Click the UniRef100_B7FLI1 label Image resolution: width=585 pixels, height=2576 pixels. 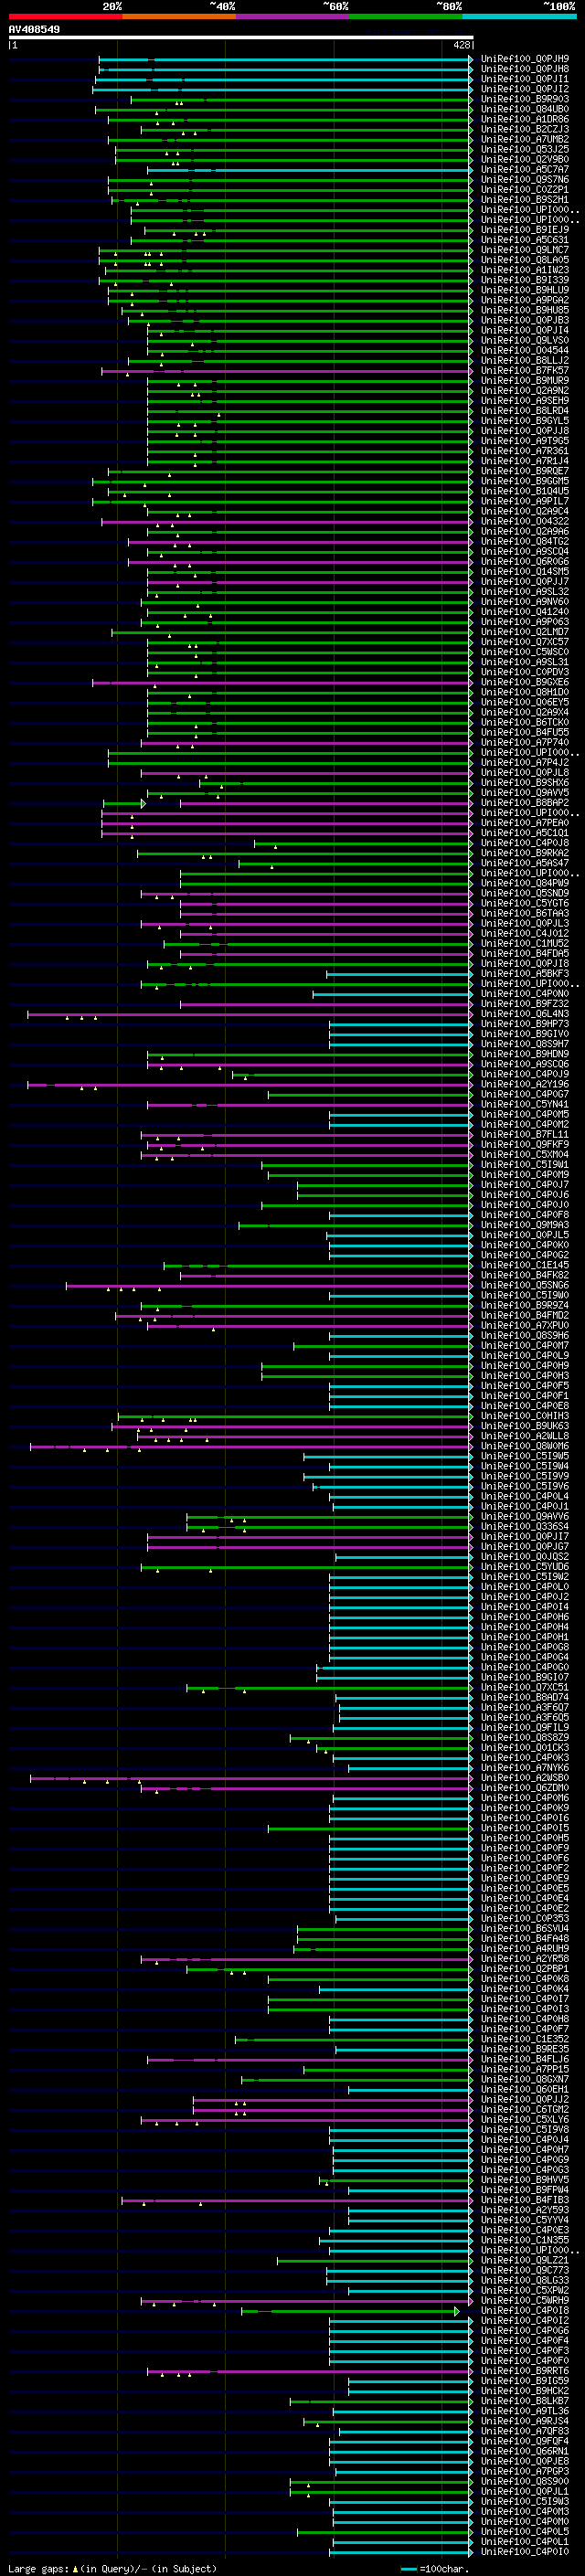525,1135
